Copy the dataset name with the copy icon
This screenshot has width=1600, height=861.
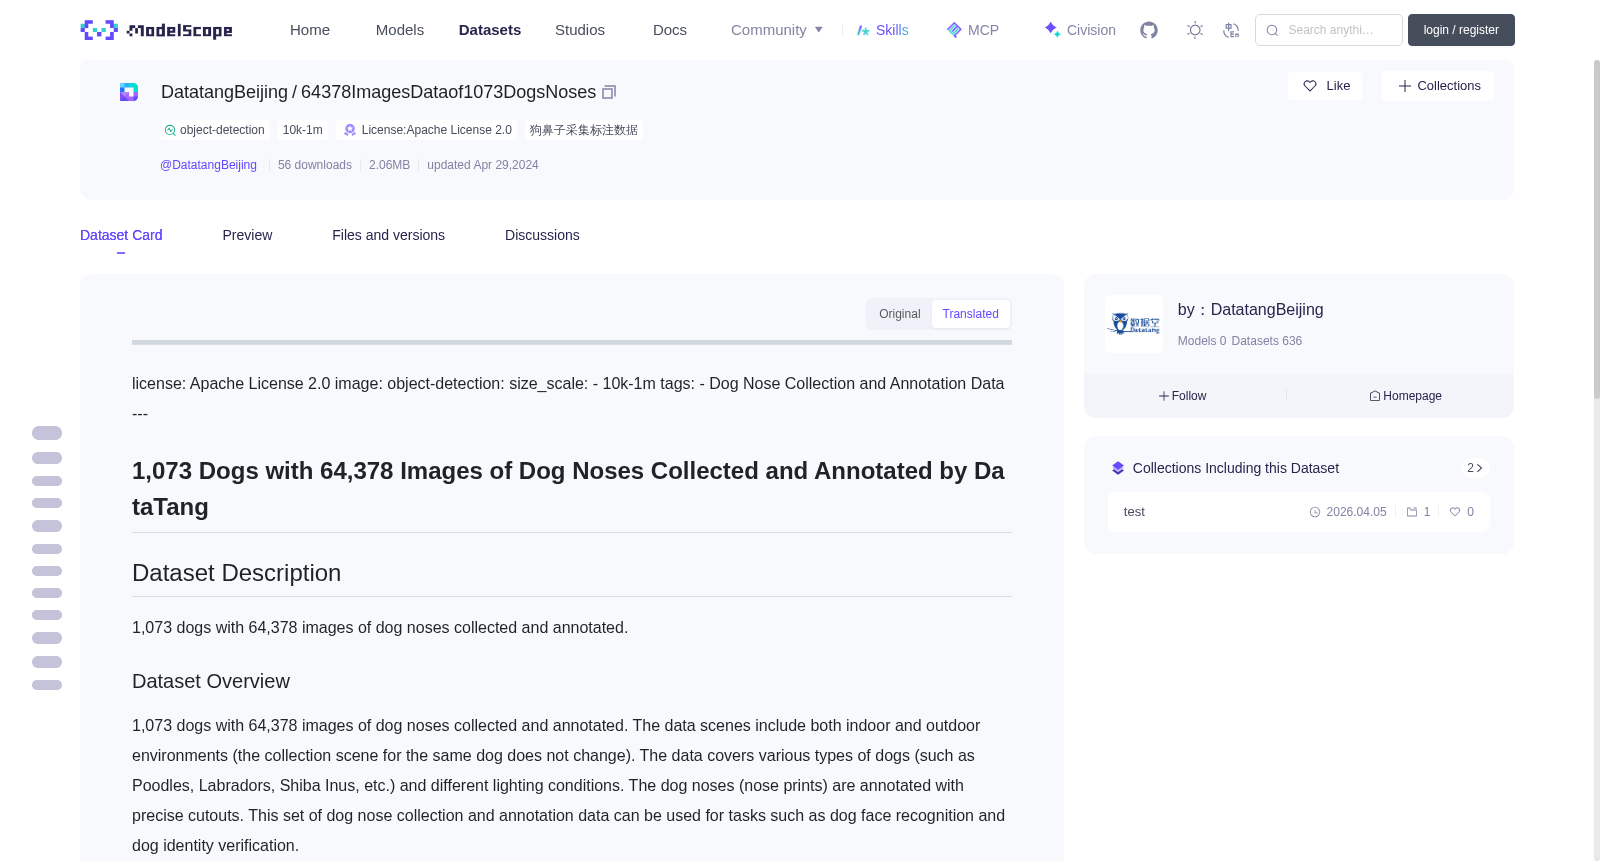click(x=609, y=92)
